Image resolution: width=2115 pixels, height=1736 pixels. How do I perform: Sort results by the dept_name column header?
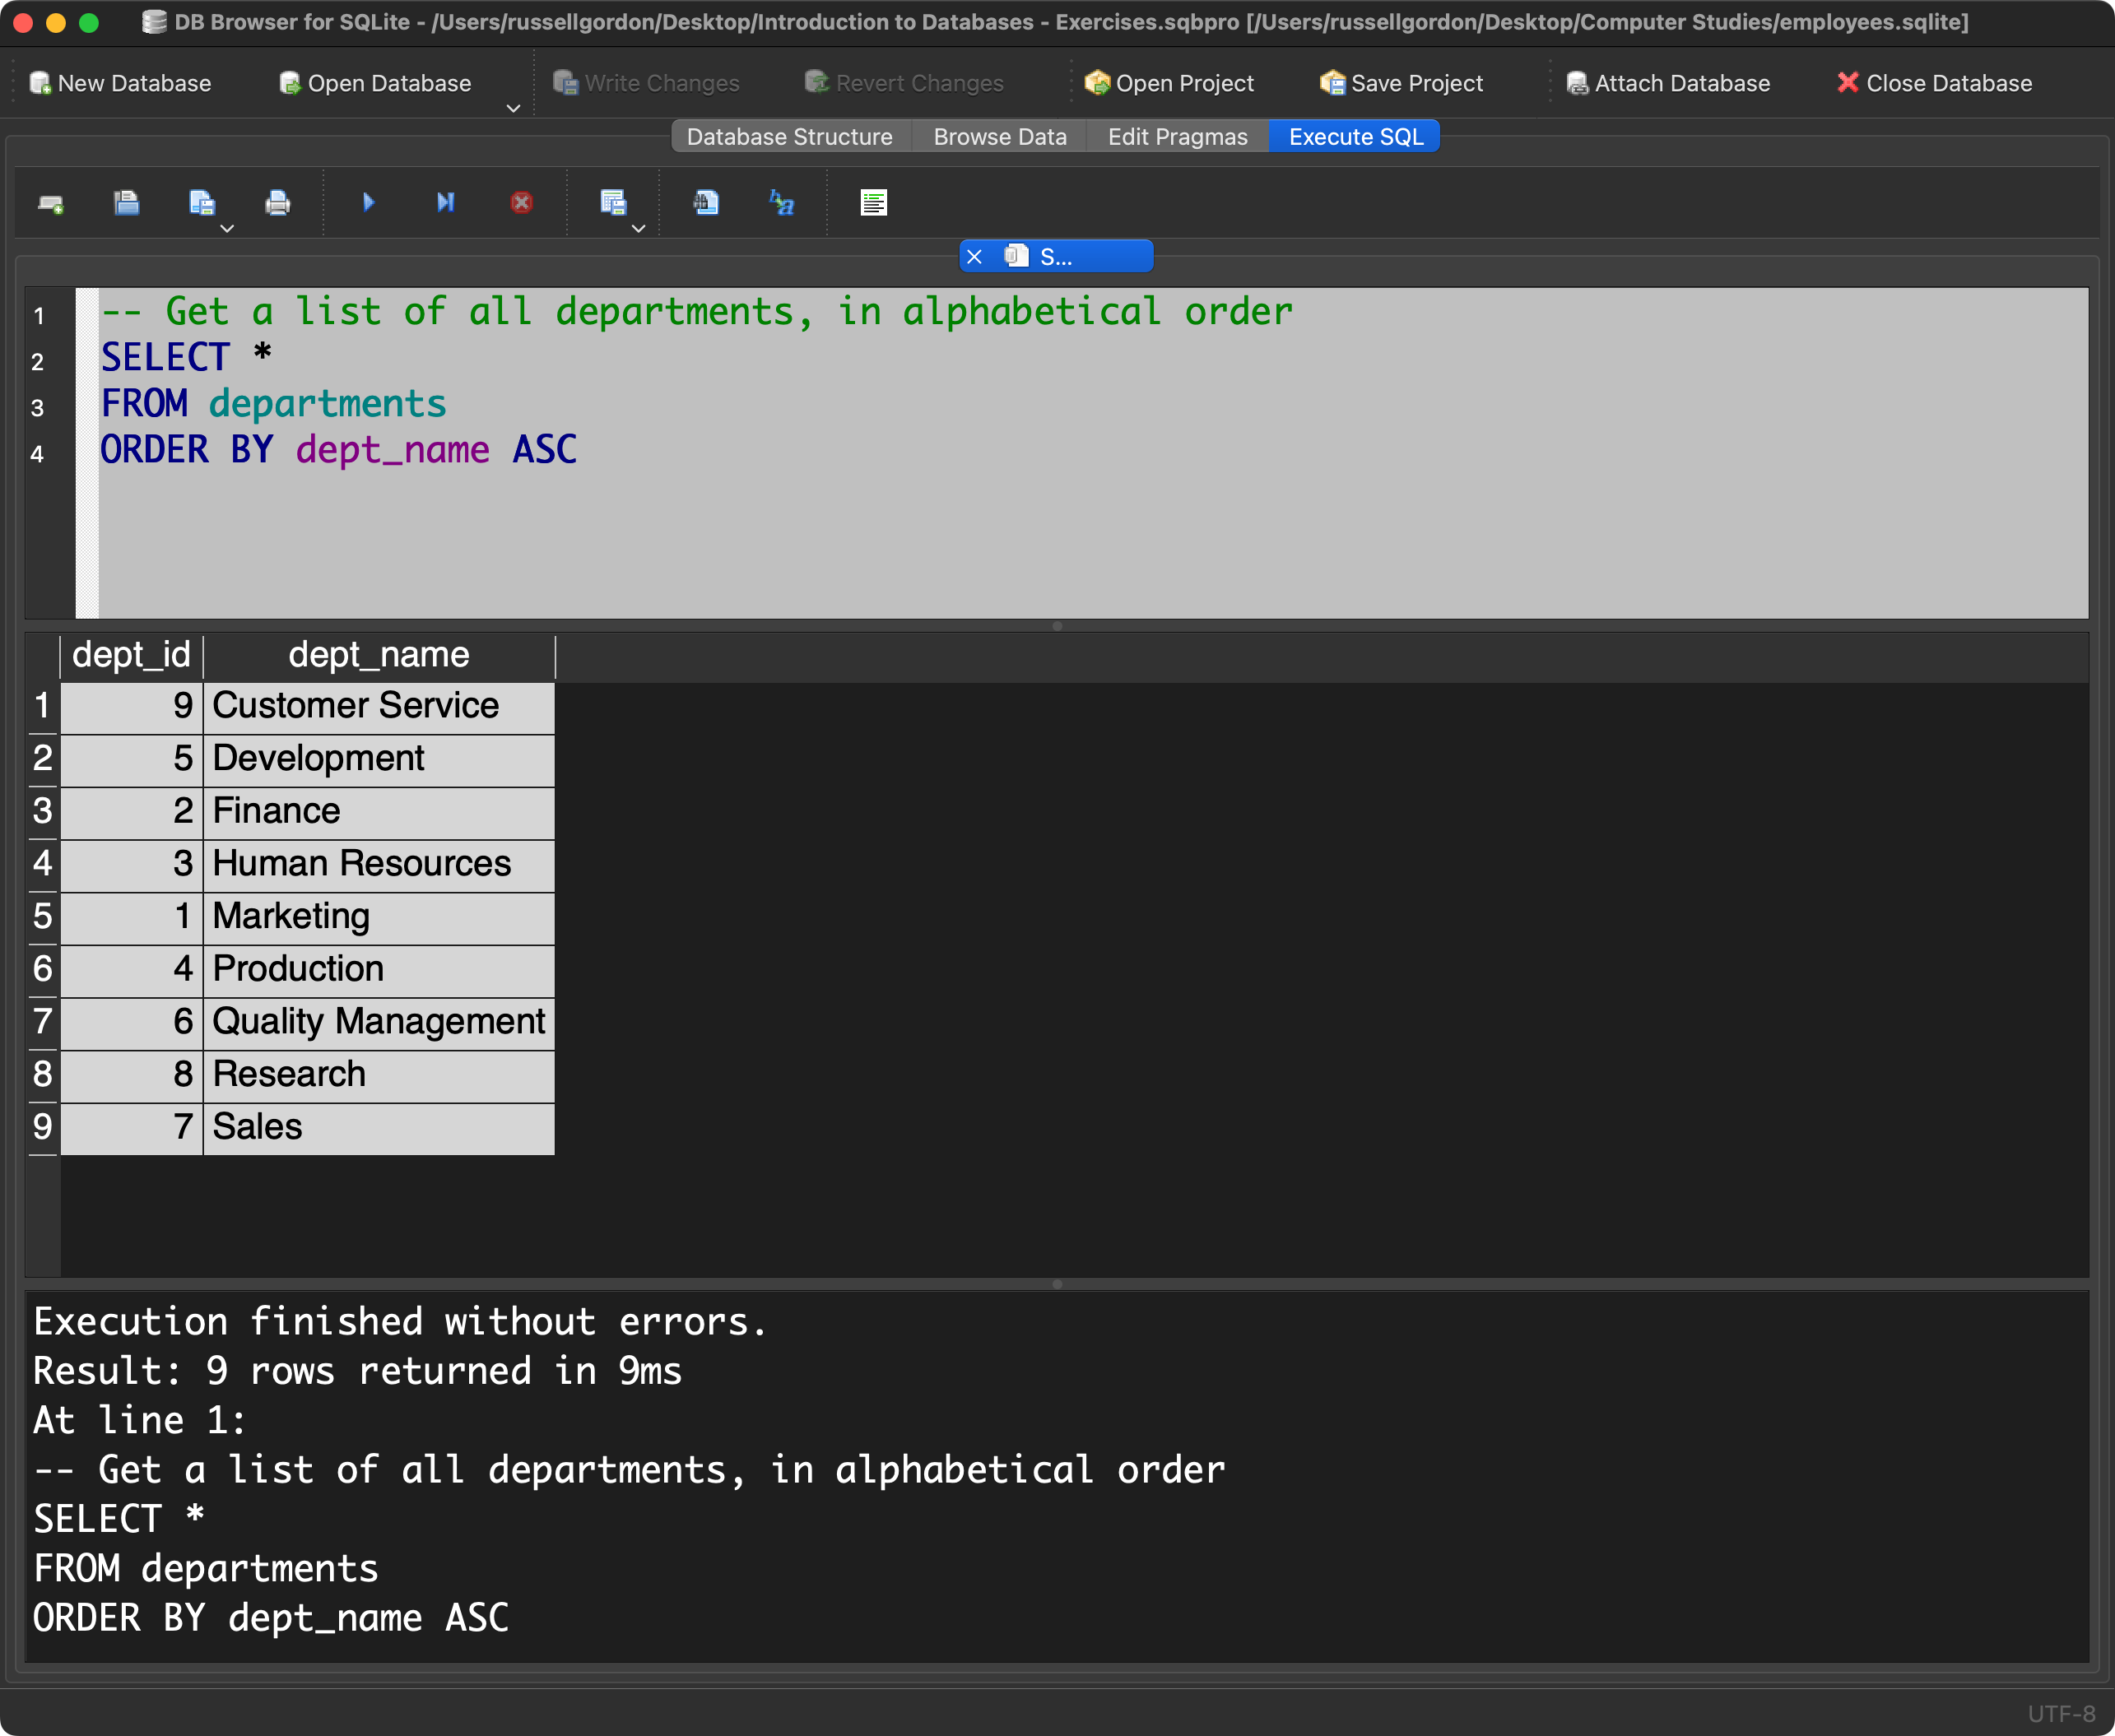click(379, 654)
